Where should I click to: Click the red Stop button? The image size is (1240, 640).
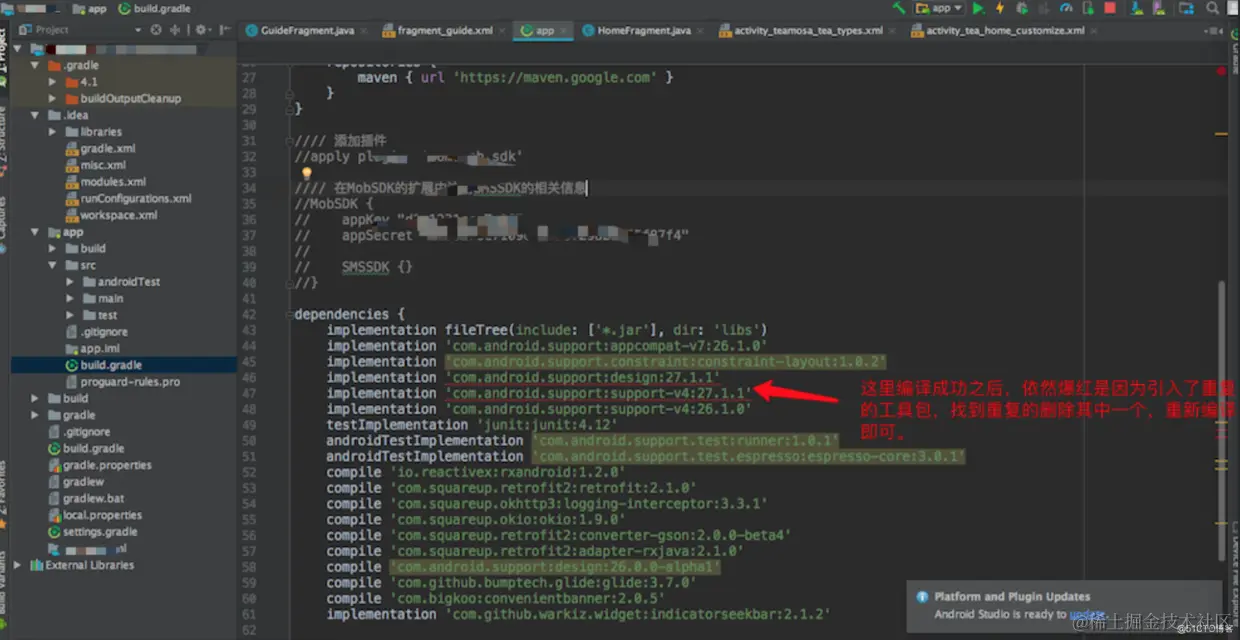tap(1110, 8)
